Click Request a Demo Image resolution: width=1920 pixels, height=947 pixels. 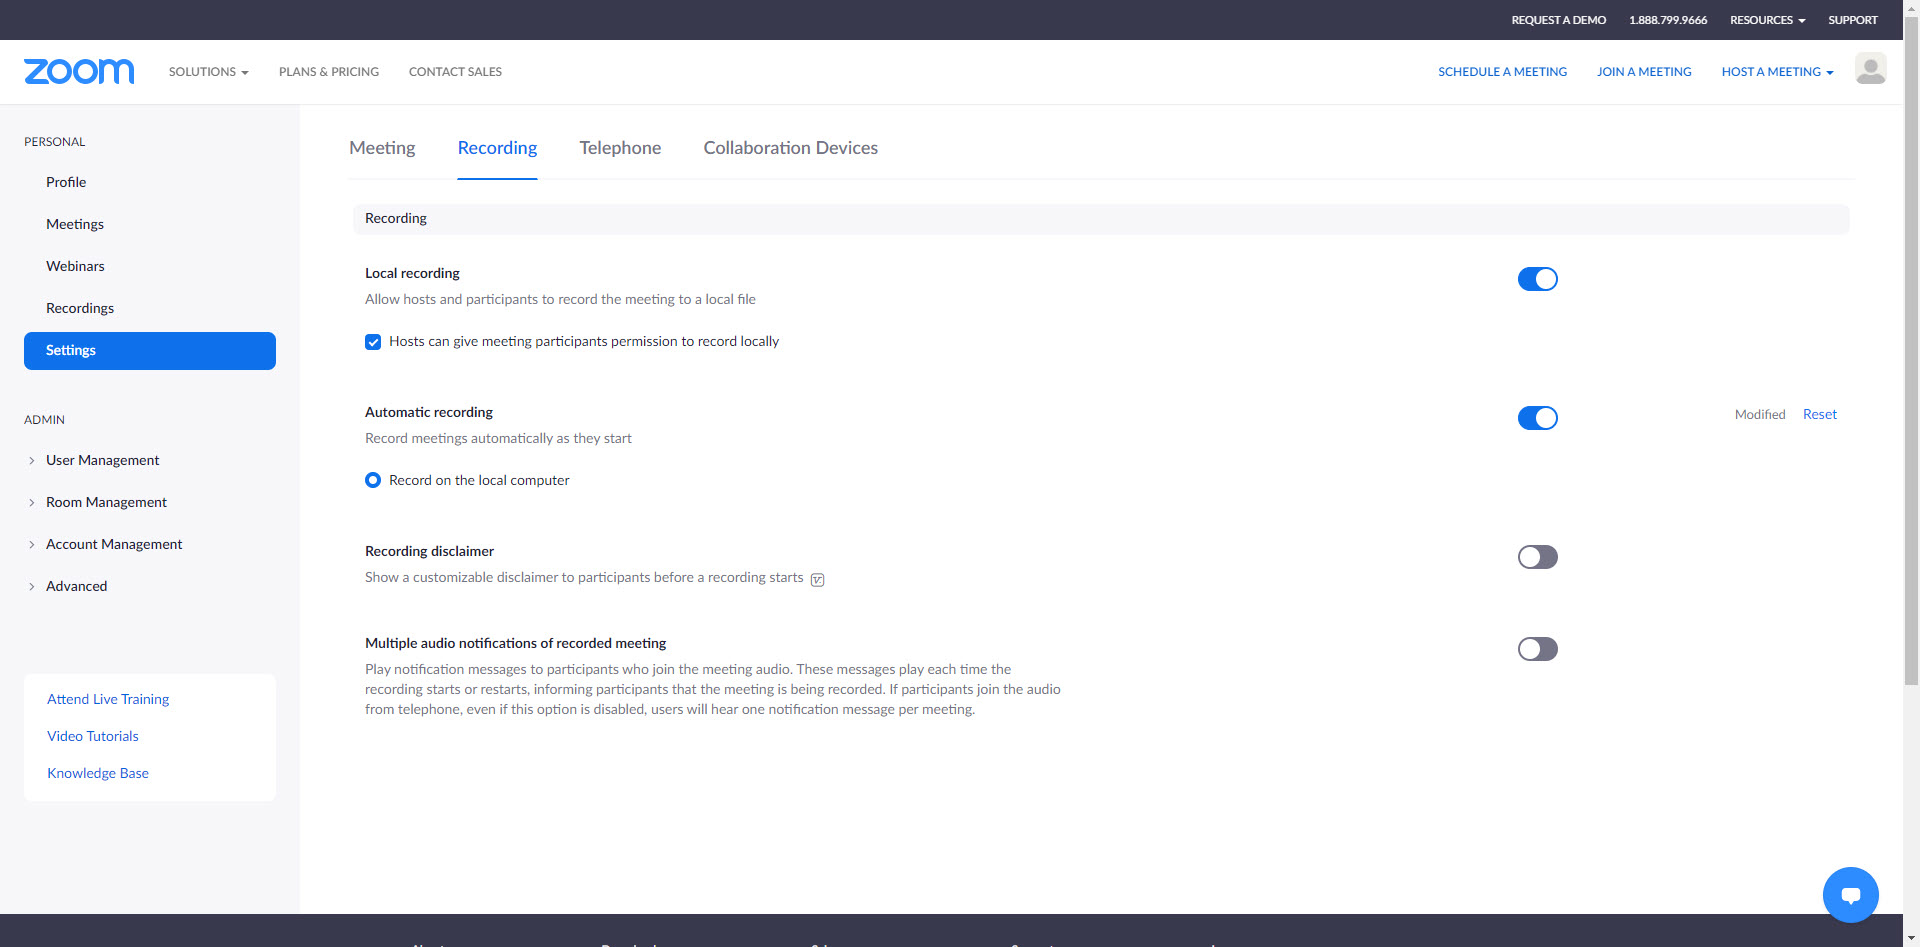tap(1558, 20)
